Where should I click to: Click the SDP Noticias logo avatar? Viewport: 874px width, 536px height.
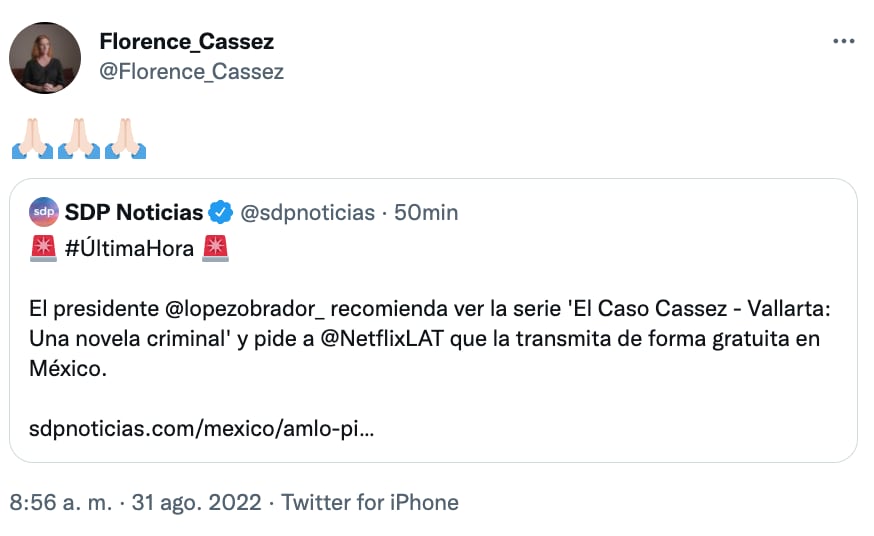44,212
